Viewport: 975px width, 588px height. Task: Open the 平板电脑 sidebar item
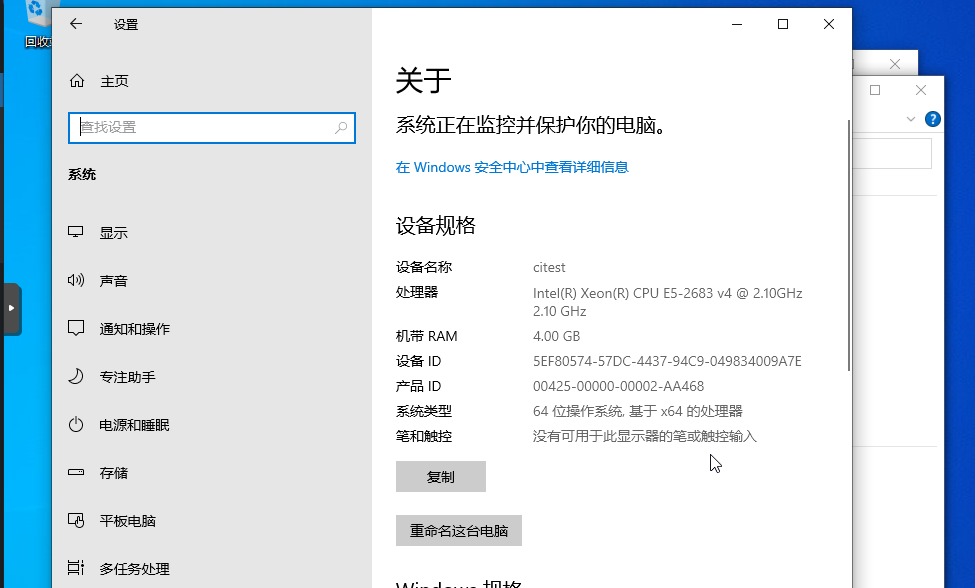click(x=127, y=521)
